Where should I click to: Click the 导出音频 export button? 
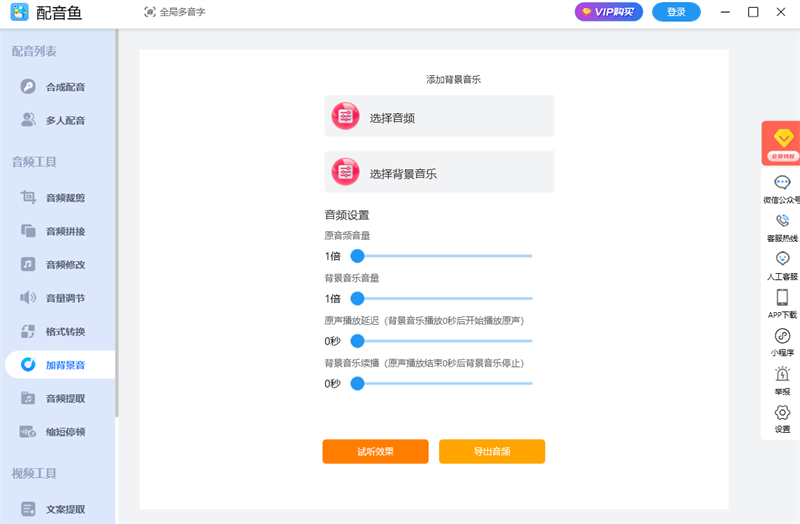[x=492, y=451]
